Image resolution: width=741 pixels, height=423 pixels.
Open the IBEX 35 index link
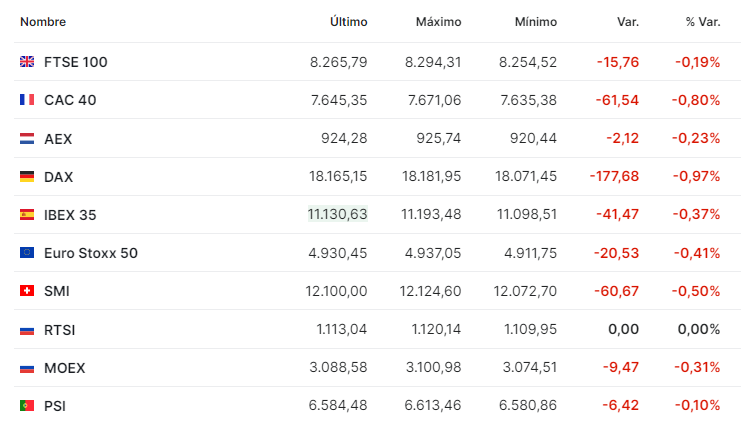coord(70,215)
